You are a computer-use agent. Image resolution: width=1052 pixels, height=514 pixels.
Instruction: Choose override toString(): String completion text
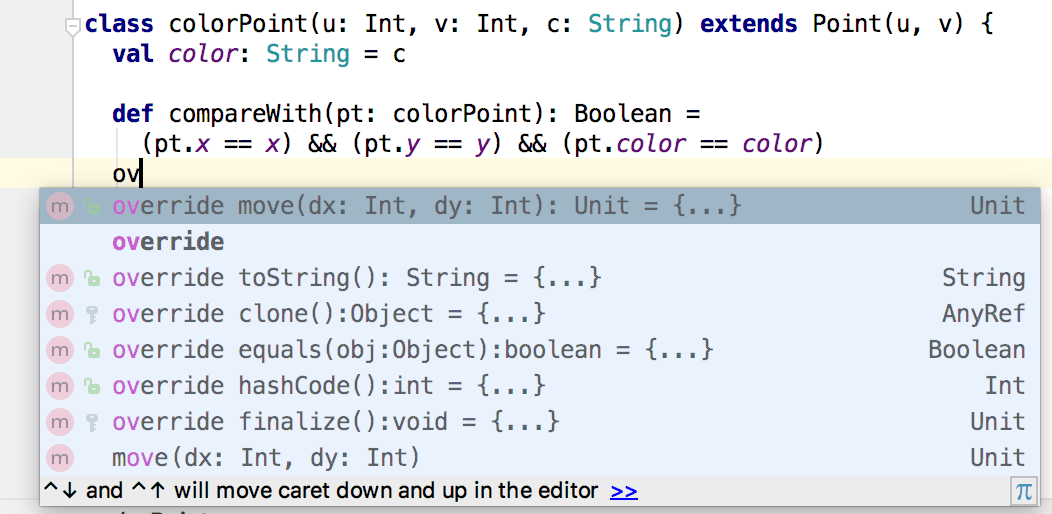pyautogui.click(x=356, y=278)
